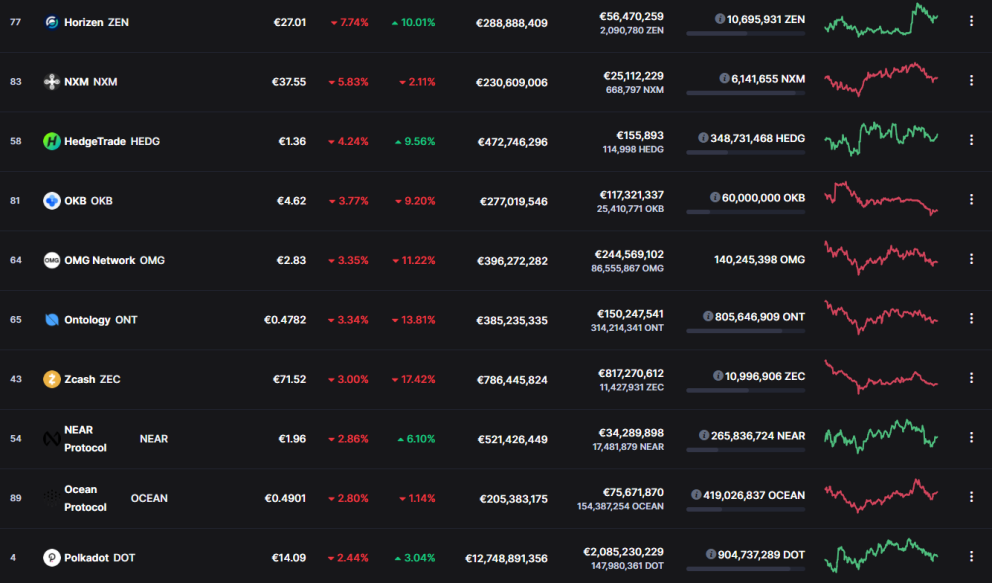Click the Zcash price €71.52
Viewport: 992px width, 583px height.
point(289,379)
